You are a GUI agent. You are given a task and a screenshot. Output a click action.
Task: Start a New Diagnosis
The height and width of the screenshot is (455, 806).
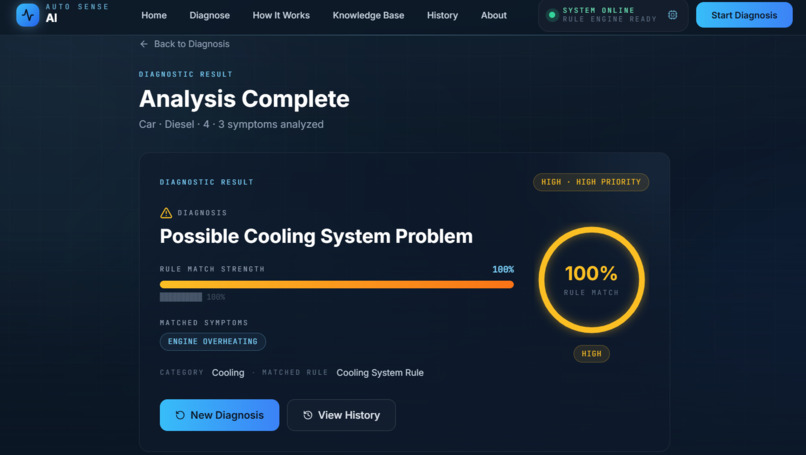[219, 415]
